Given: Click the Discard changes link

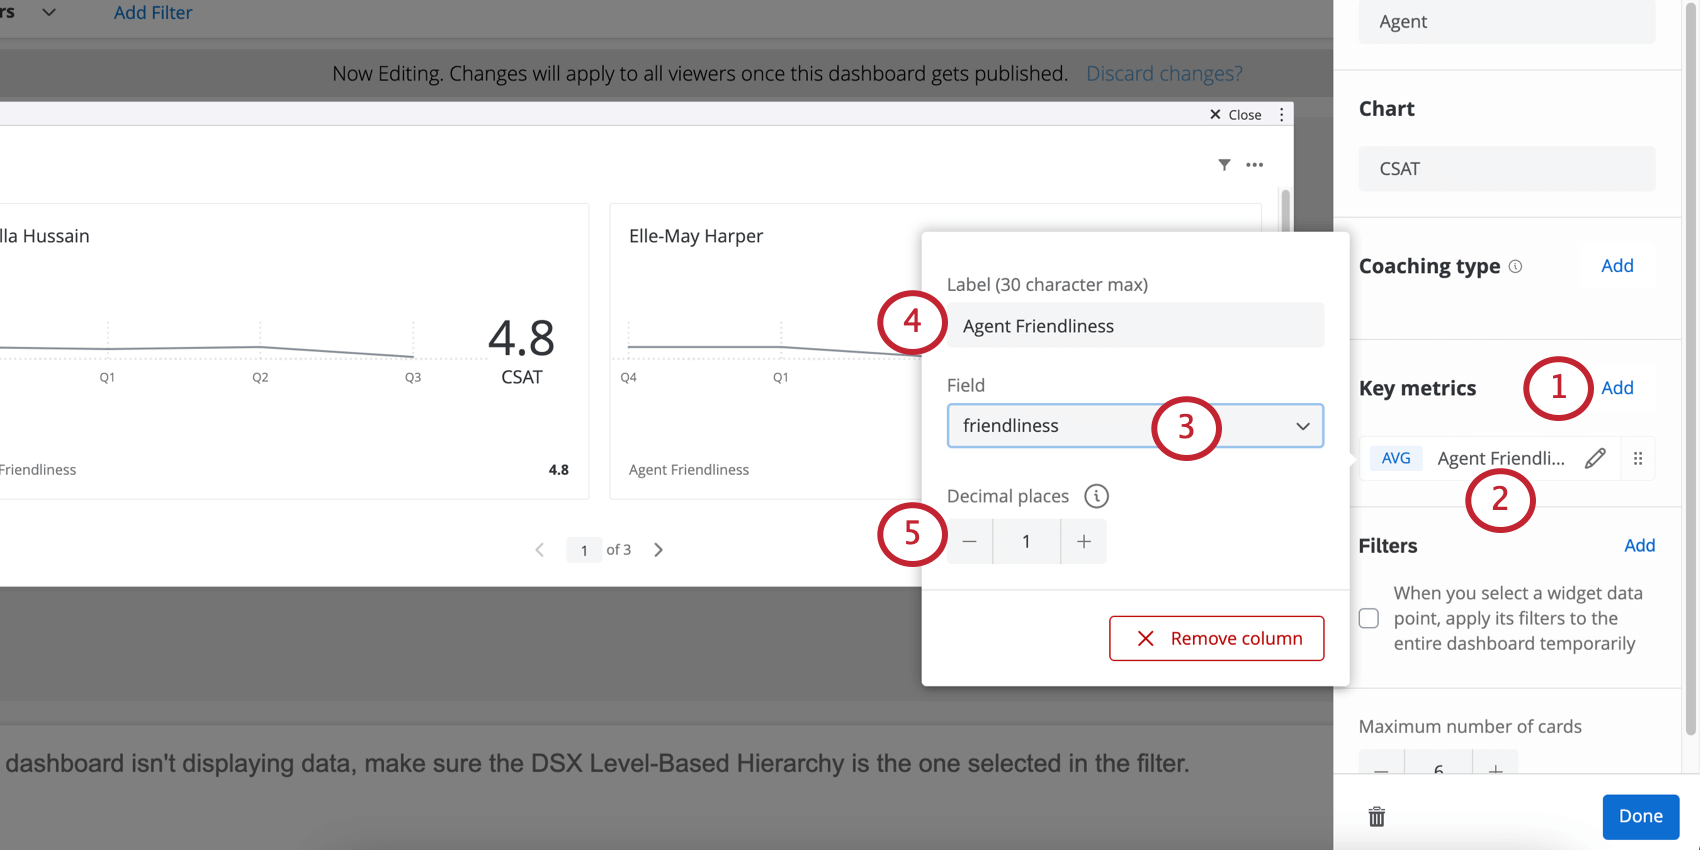Looking at the screenshot, I should [x=1164, y=74].
